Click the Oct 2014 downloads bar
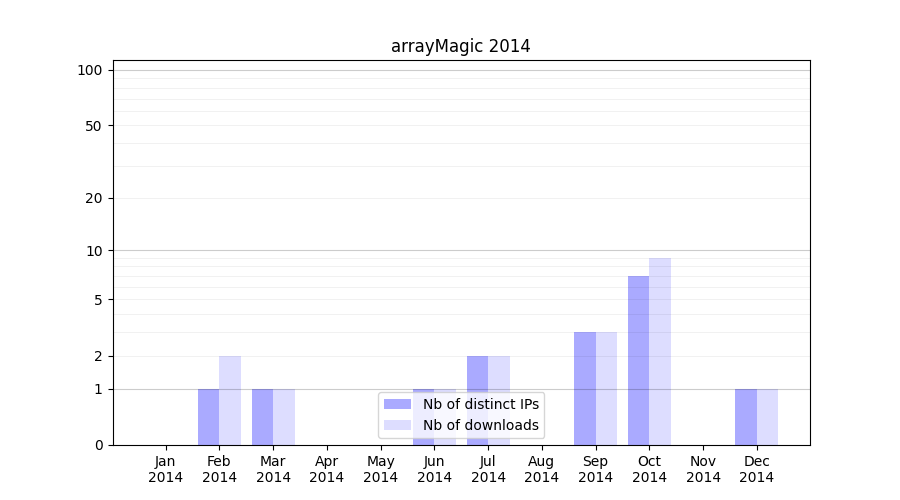This screenshot has width=900, height=500. (x=660, y=351)
